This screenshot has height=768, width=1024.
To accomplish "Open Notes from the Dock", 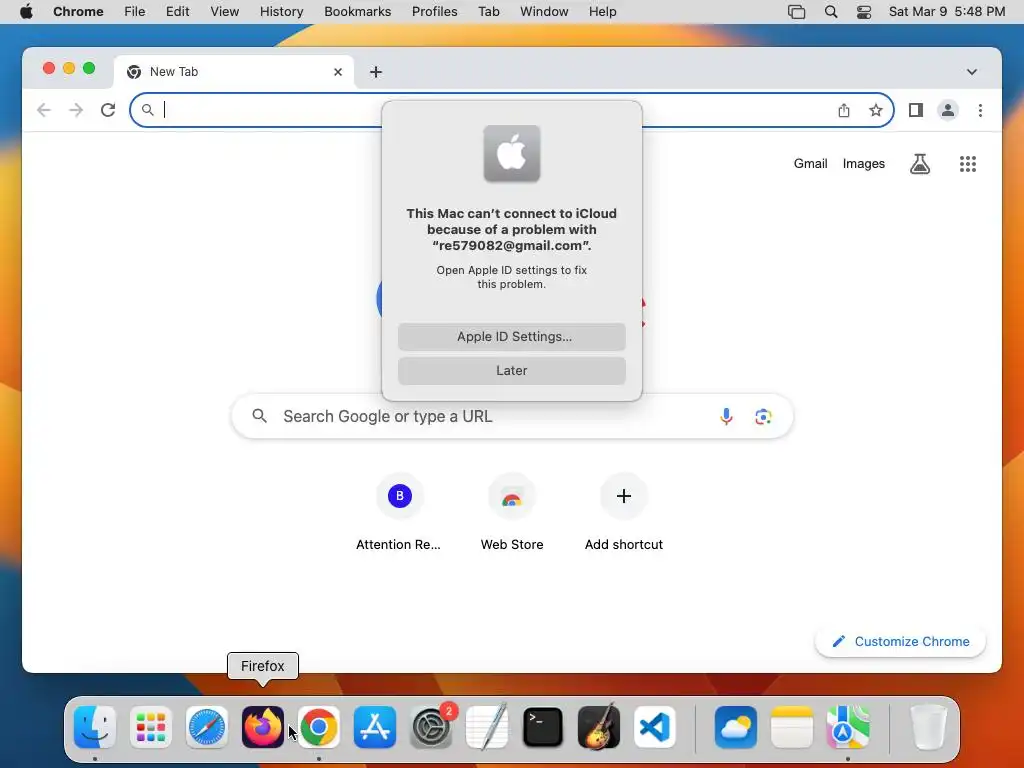I will click(x=792, y=727).
